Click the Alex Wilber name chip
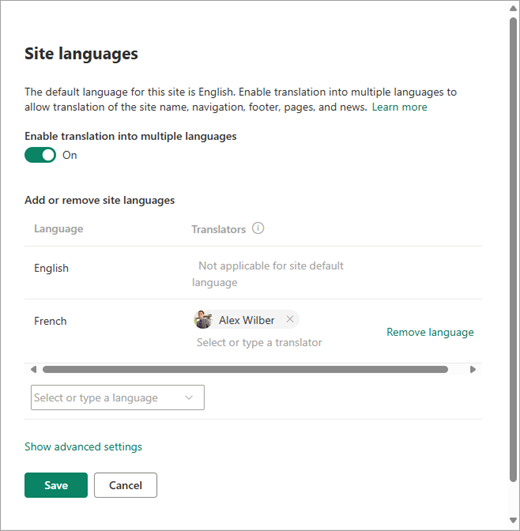Screen dimensions: 520x531 point(246,319)
